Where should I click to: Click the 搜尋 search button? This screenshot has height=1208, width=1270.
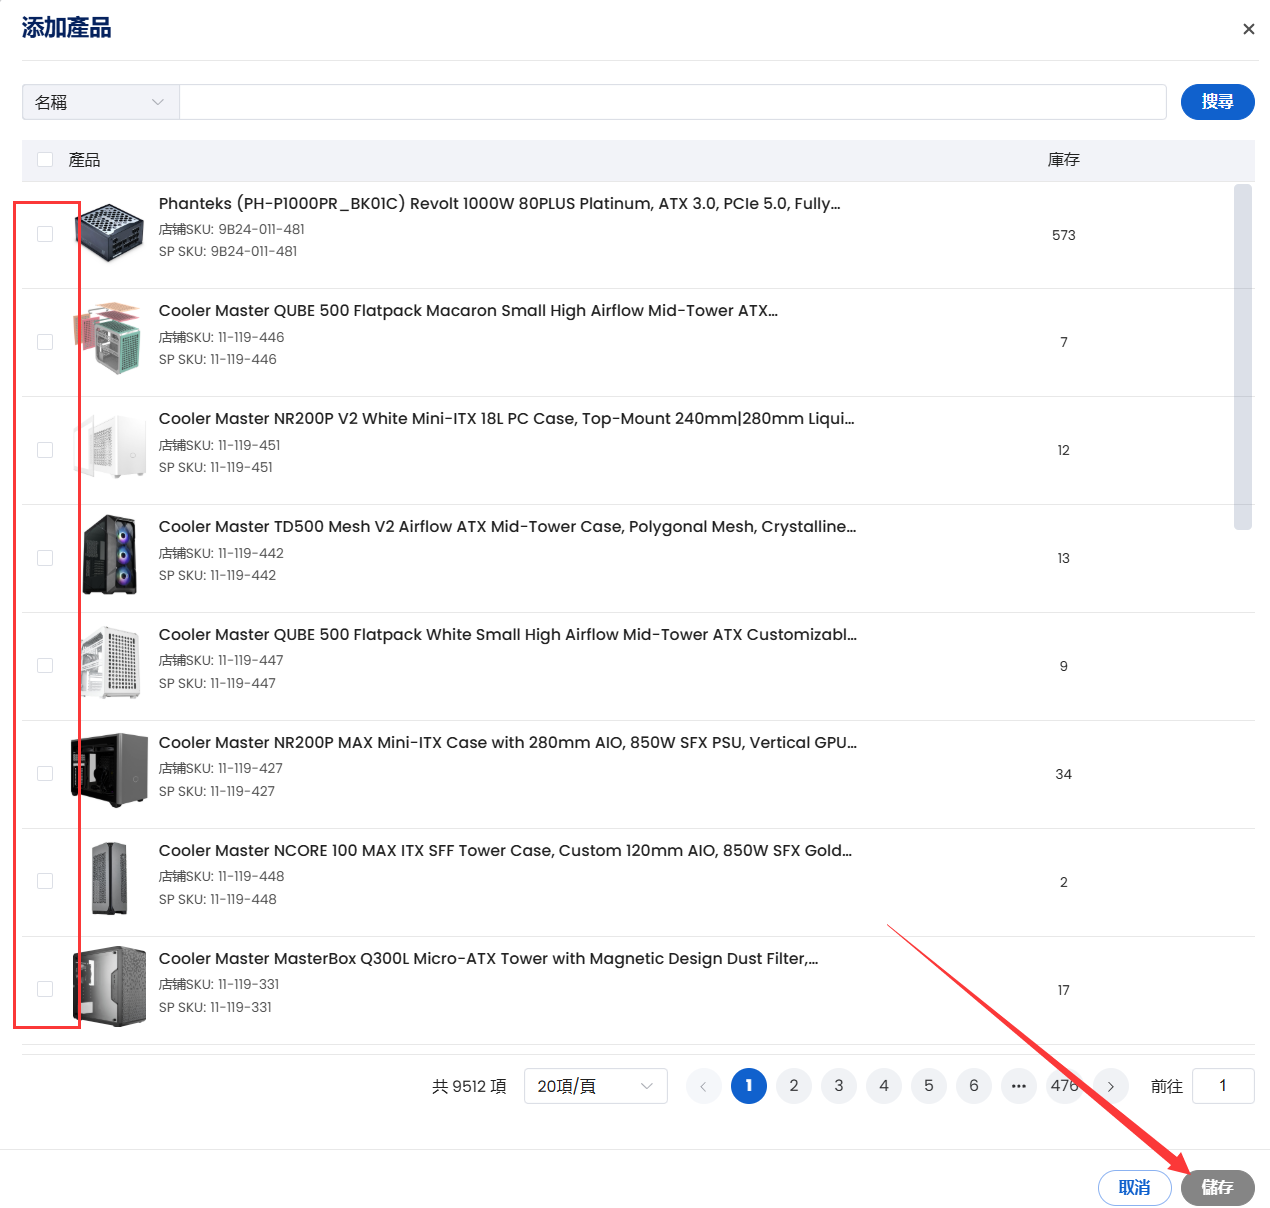pyautogui.click(x=1217, y=102)
